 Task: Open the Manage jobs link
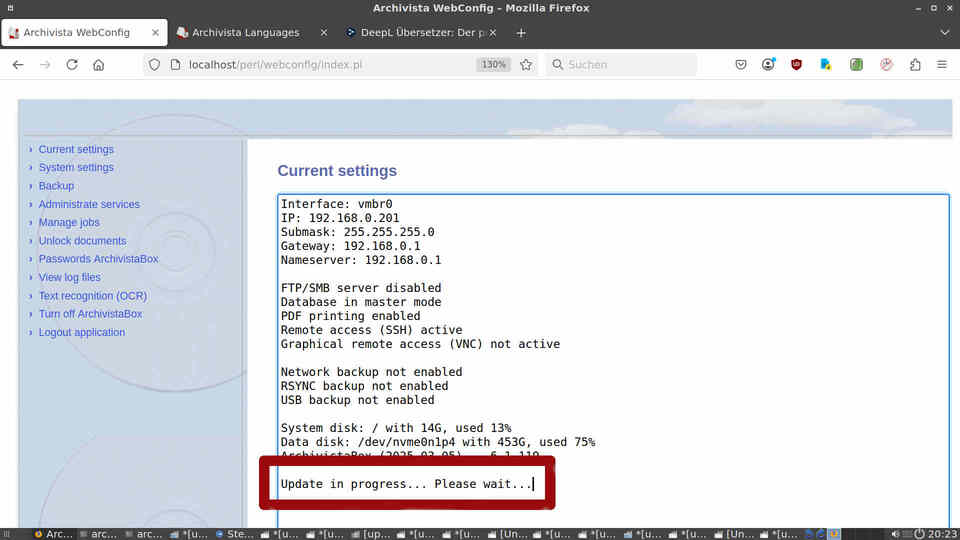tap(69, 222)
